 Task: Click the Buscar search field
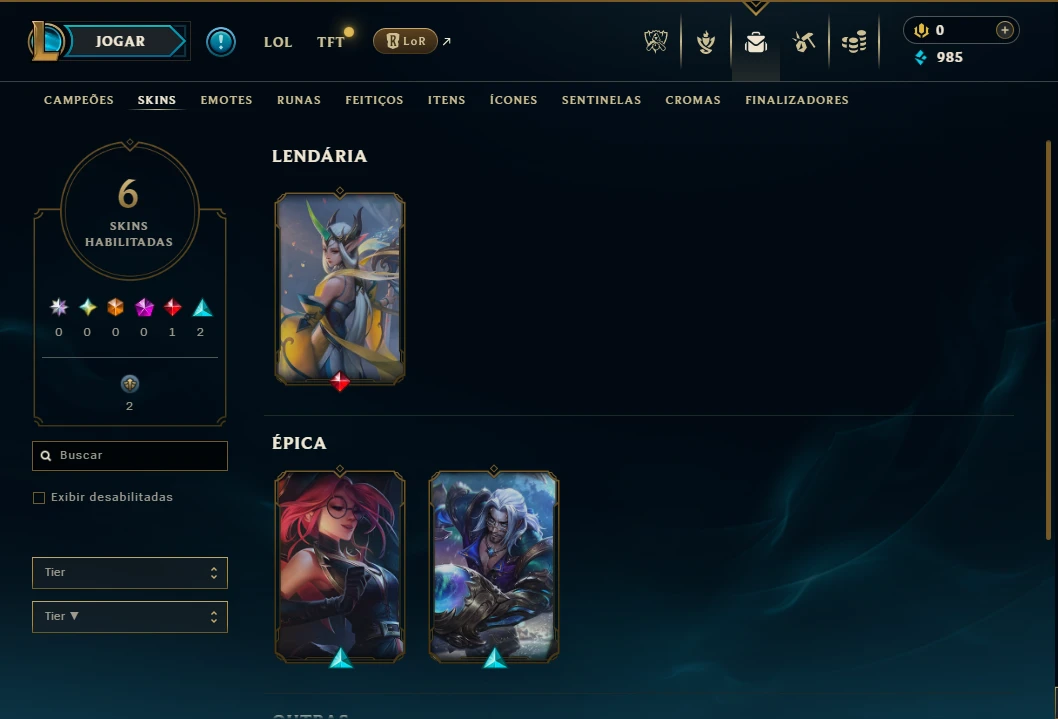(130, 456)
